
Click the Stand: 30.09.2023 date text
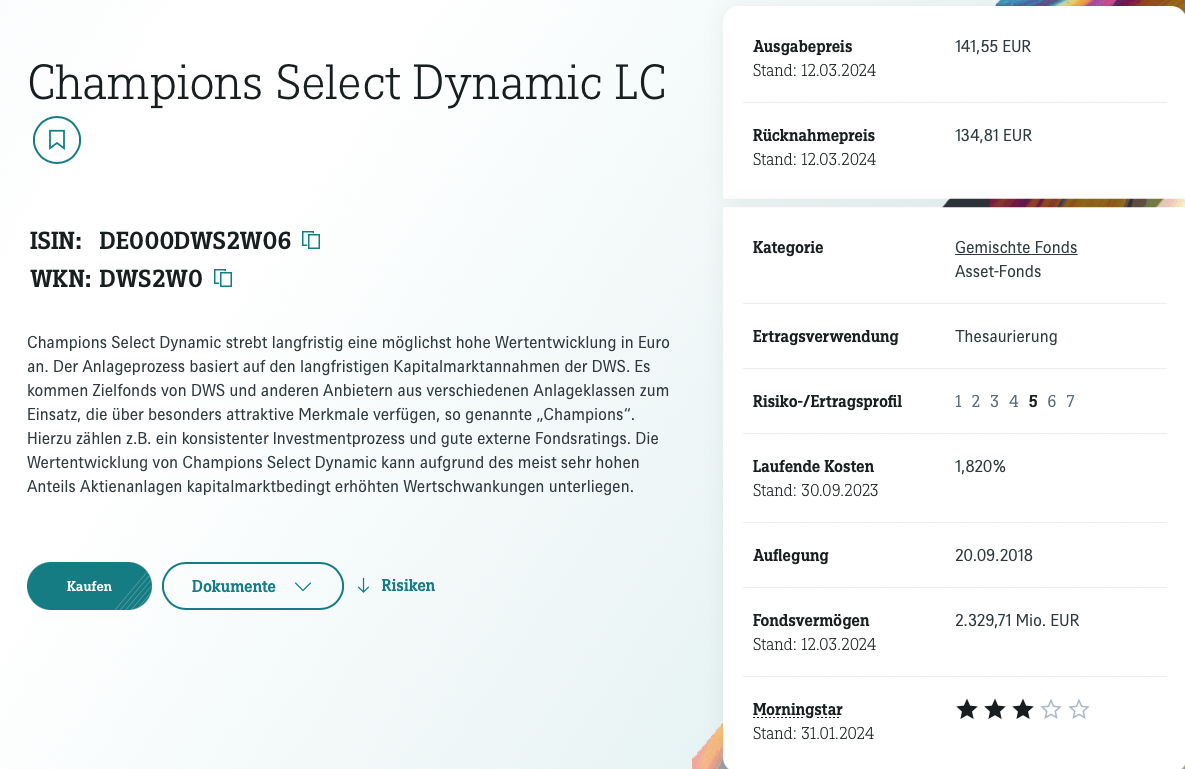pyautogui.click(x=815, y=490)
